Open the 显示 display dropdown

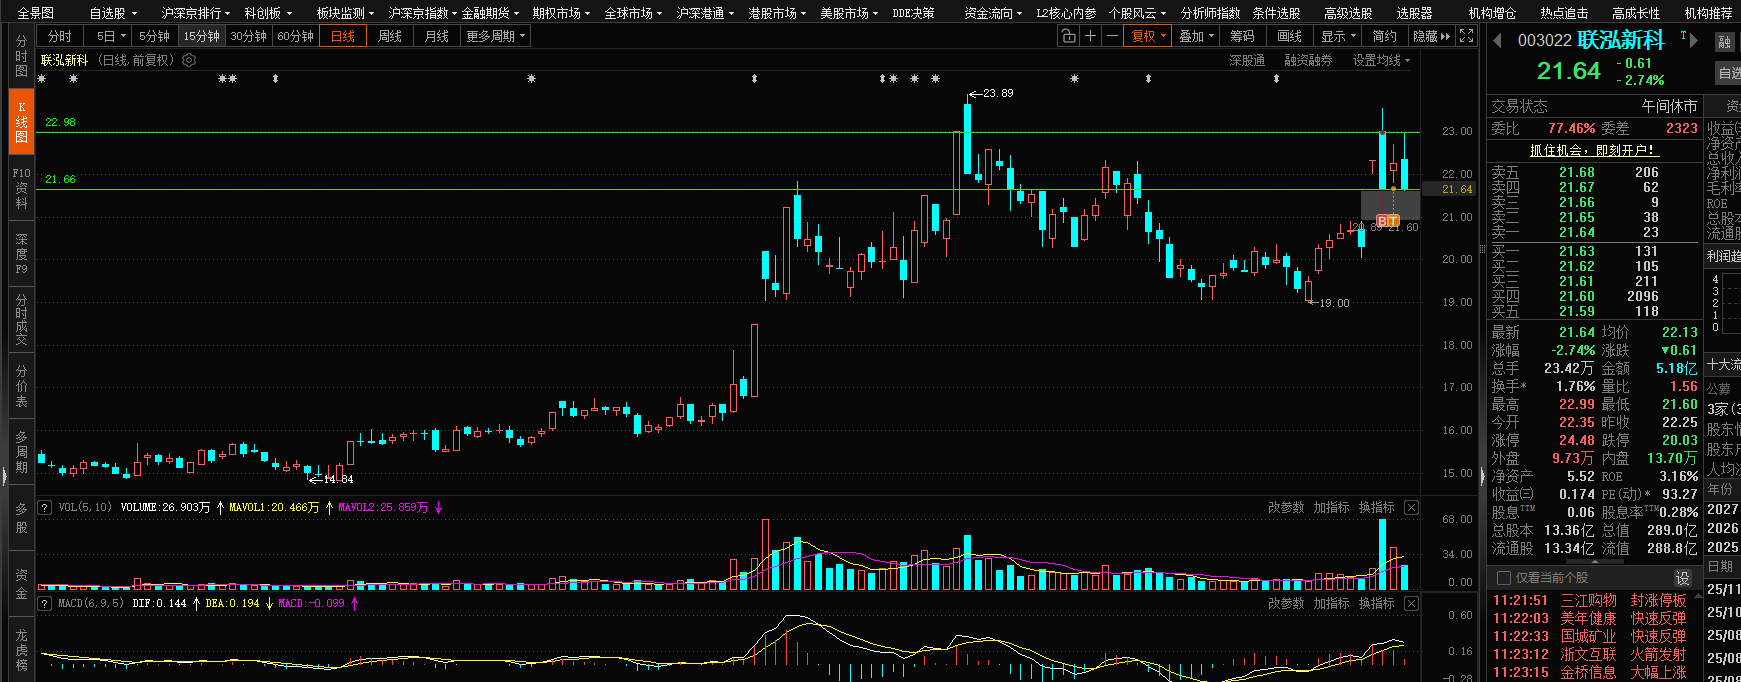[1339, 36]
